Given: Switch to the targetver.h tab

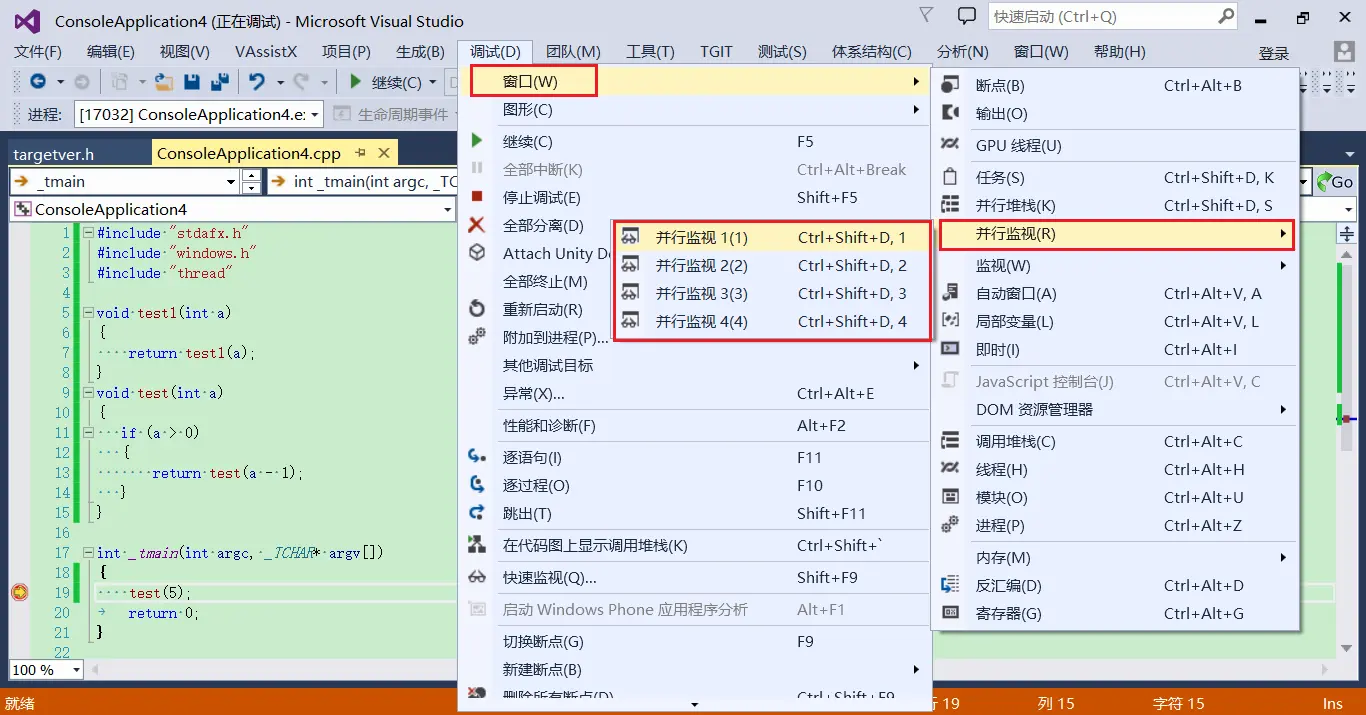Looking at the screenshot, I should pos(54,154).
